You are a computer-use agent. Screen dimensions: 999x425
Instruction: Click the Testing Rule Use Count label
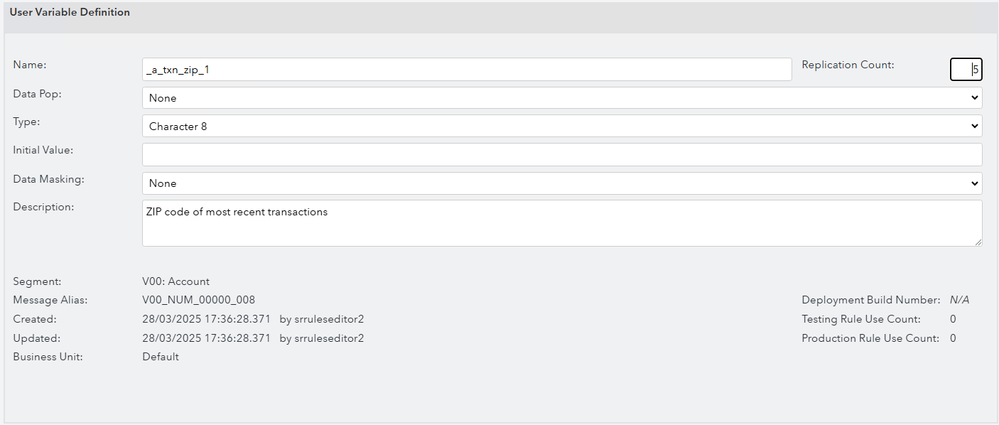coord(861,319)
